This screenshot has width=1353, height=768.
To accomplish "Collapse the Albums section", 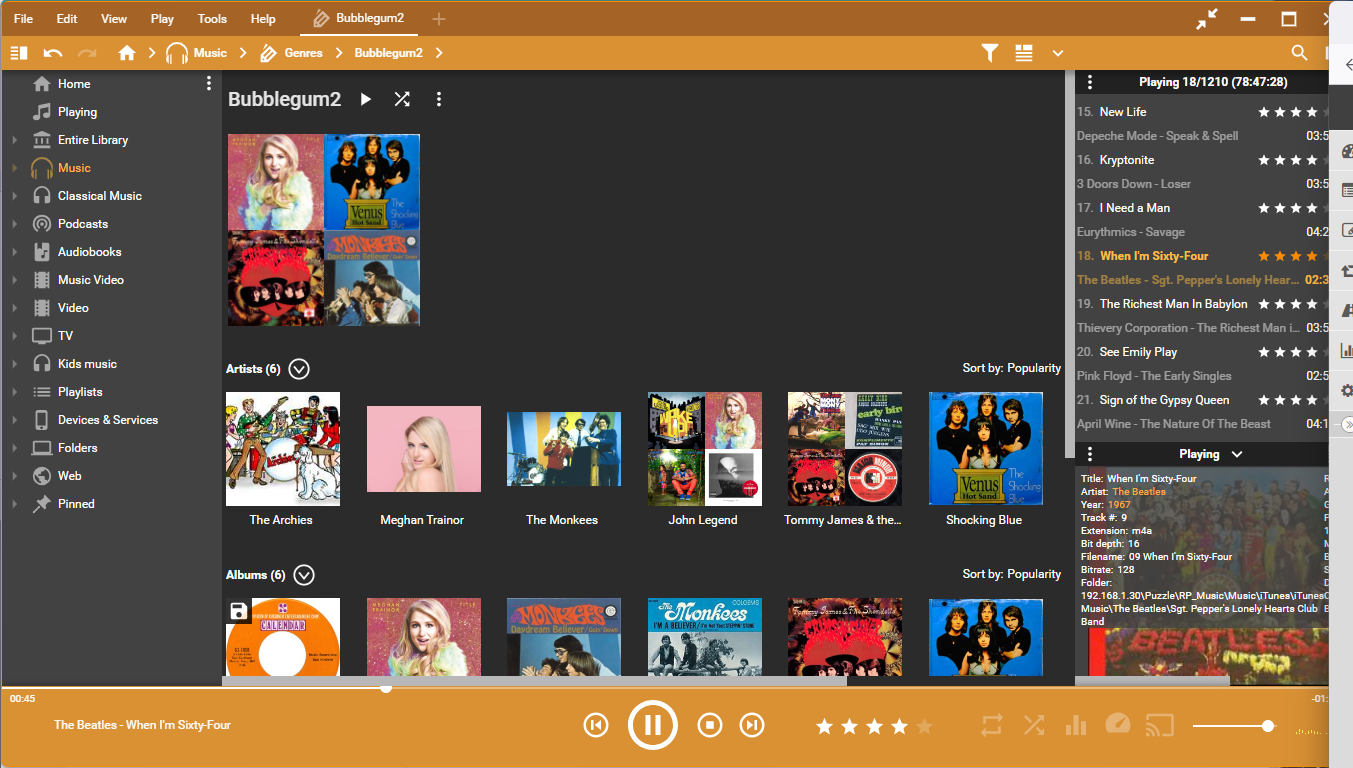I will click(304, 575).
